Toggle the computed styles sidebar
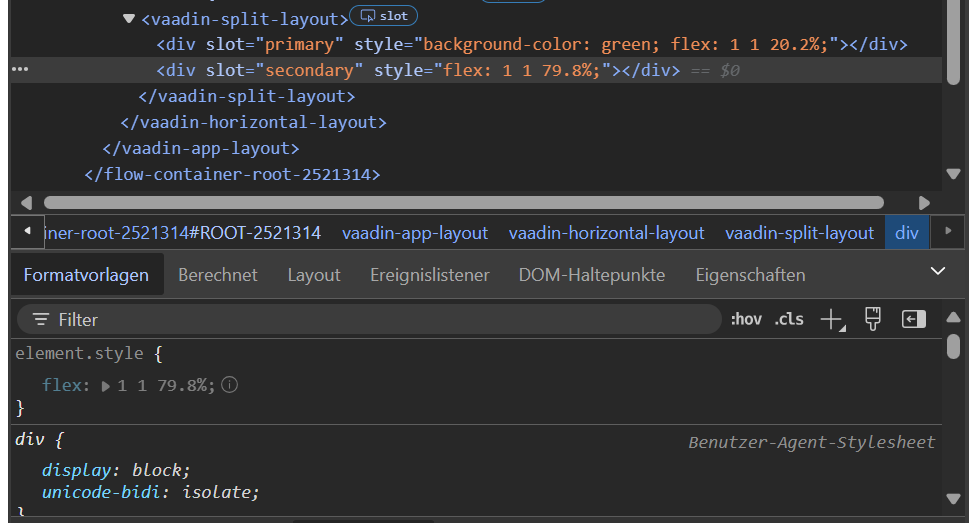The height and width of the screenshot is (523, 969). point(913,320)
